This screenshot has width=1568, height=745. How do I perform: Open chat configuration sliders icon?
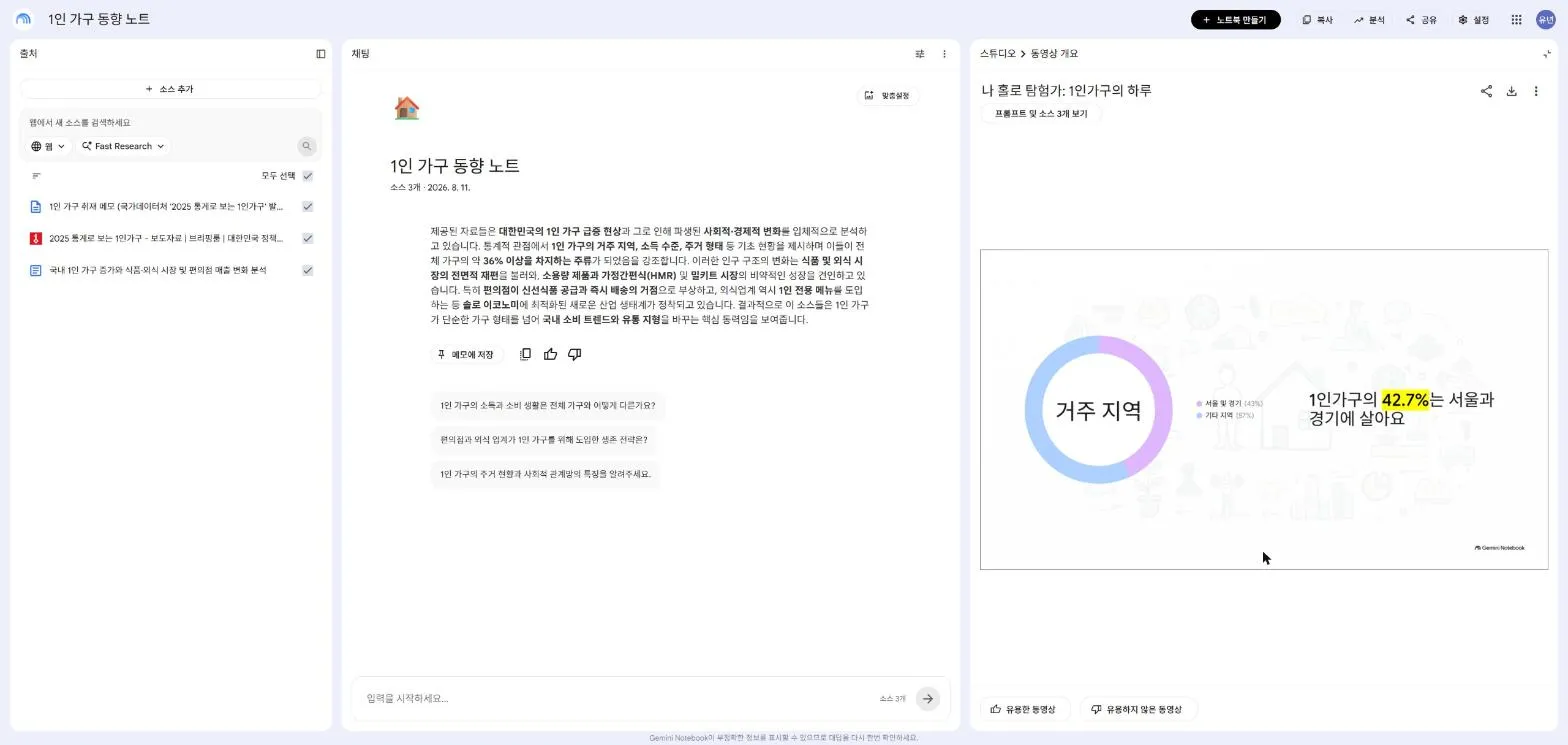(x=920, y=54)
